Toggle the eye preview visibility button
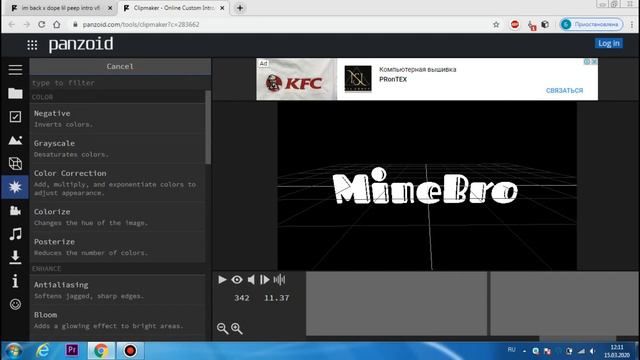Viewport: 640px width, 360px height. [x=237, y=280]
